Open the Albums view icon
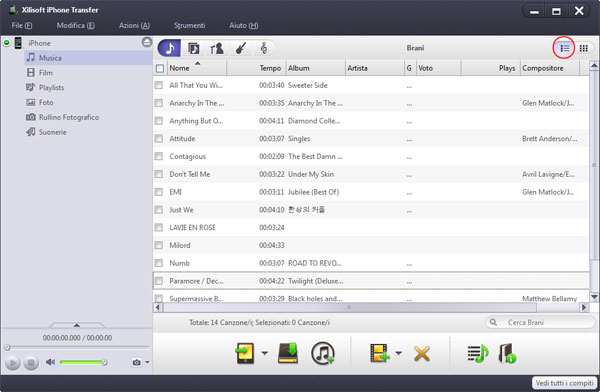The width and height of the screenshot is (600, 392). point(194,48)
